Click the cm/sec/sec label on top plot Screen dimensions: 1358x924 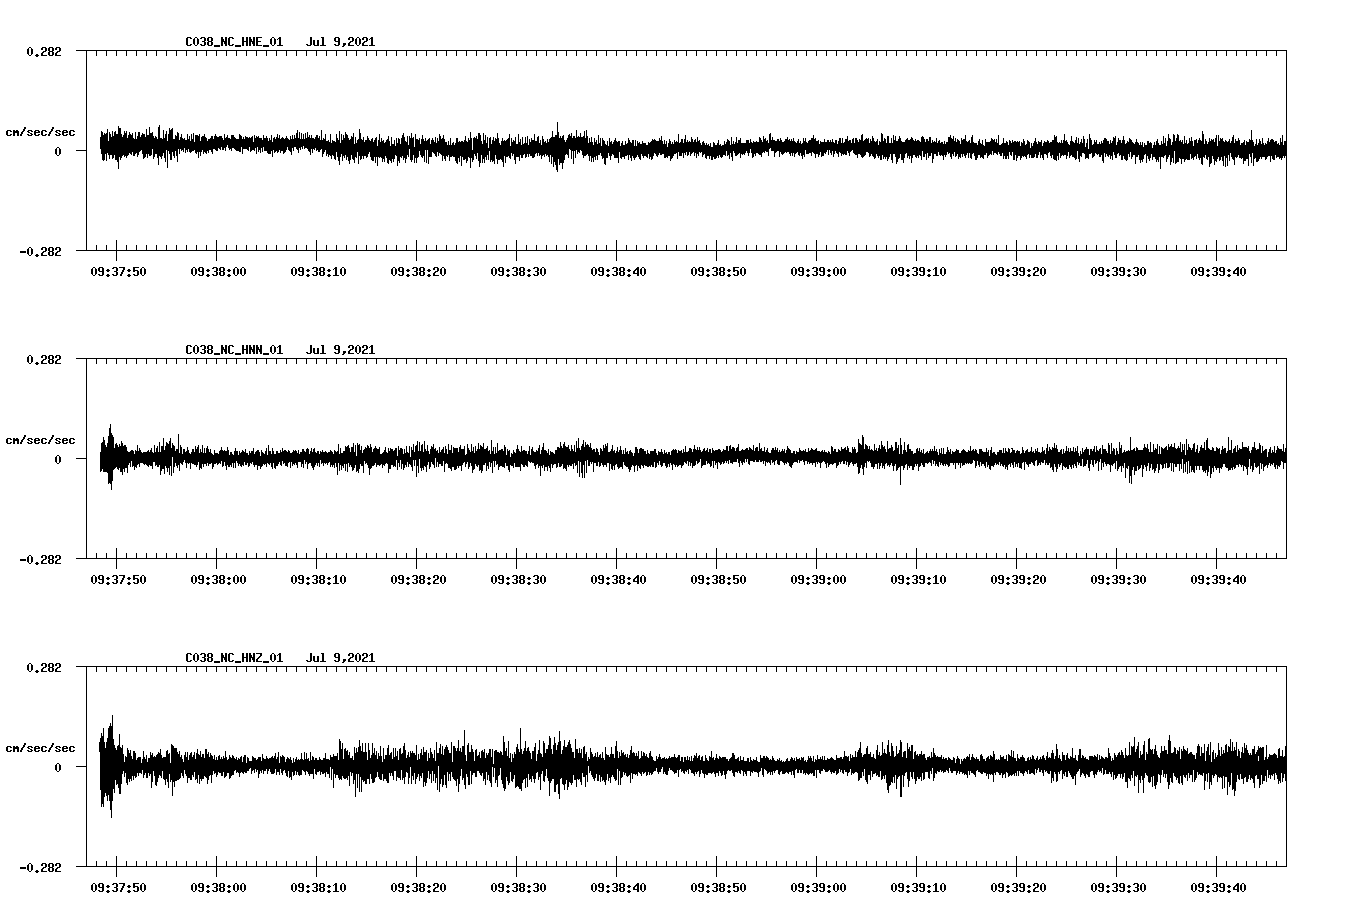41,130
